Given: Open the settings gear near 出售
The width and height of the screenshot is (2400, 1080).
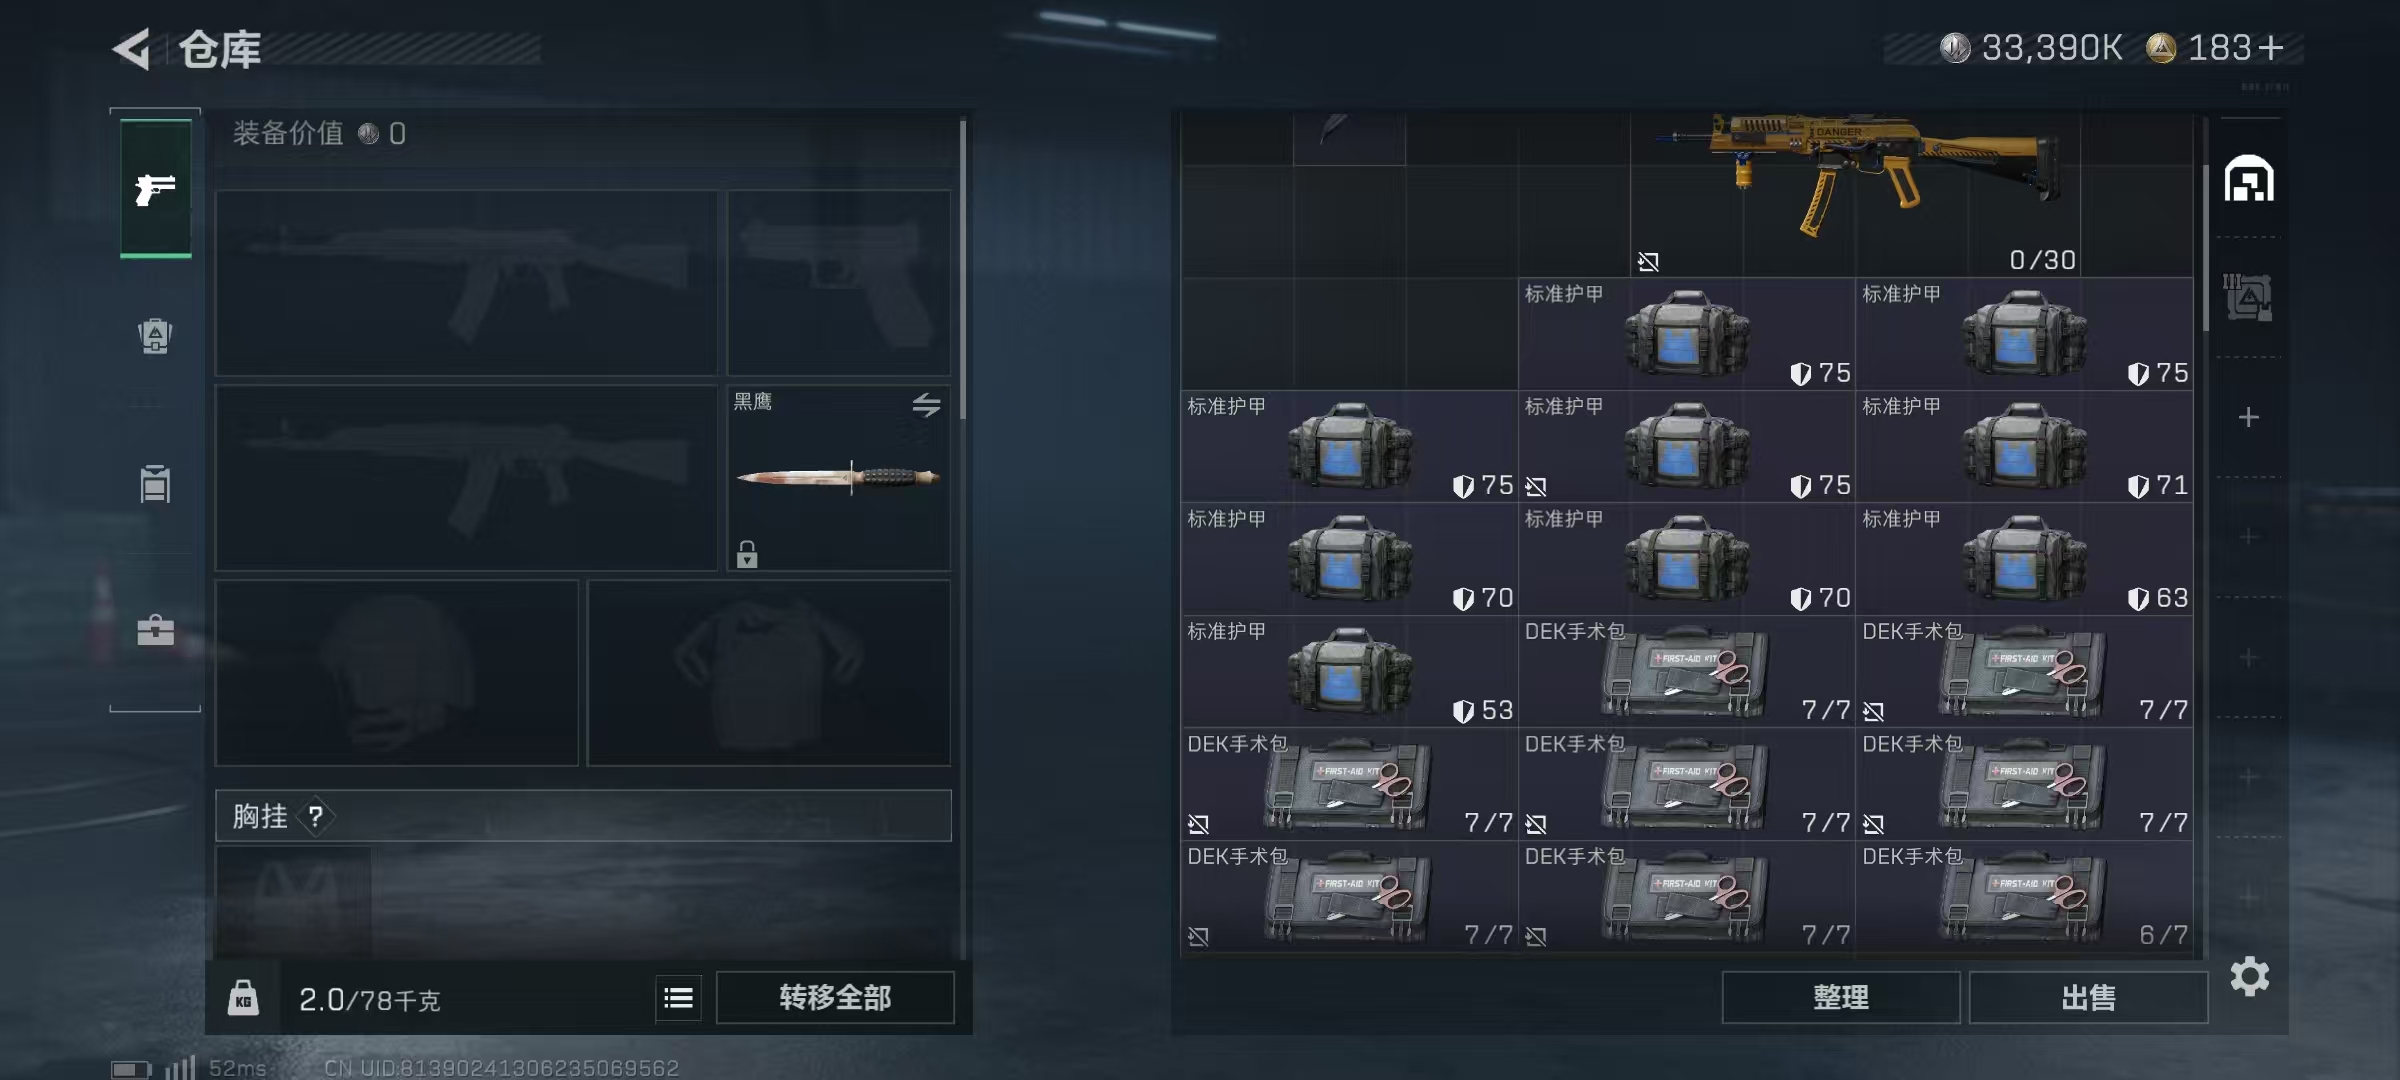Looking at the screenshot, I should [2249, 976].
